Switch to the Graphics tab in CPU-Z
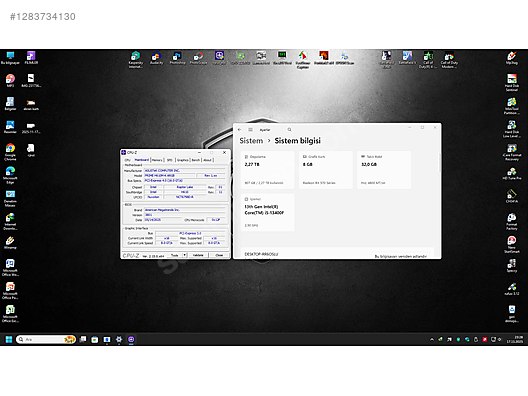The image size is (528, 396). [x=183, y=160]
